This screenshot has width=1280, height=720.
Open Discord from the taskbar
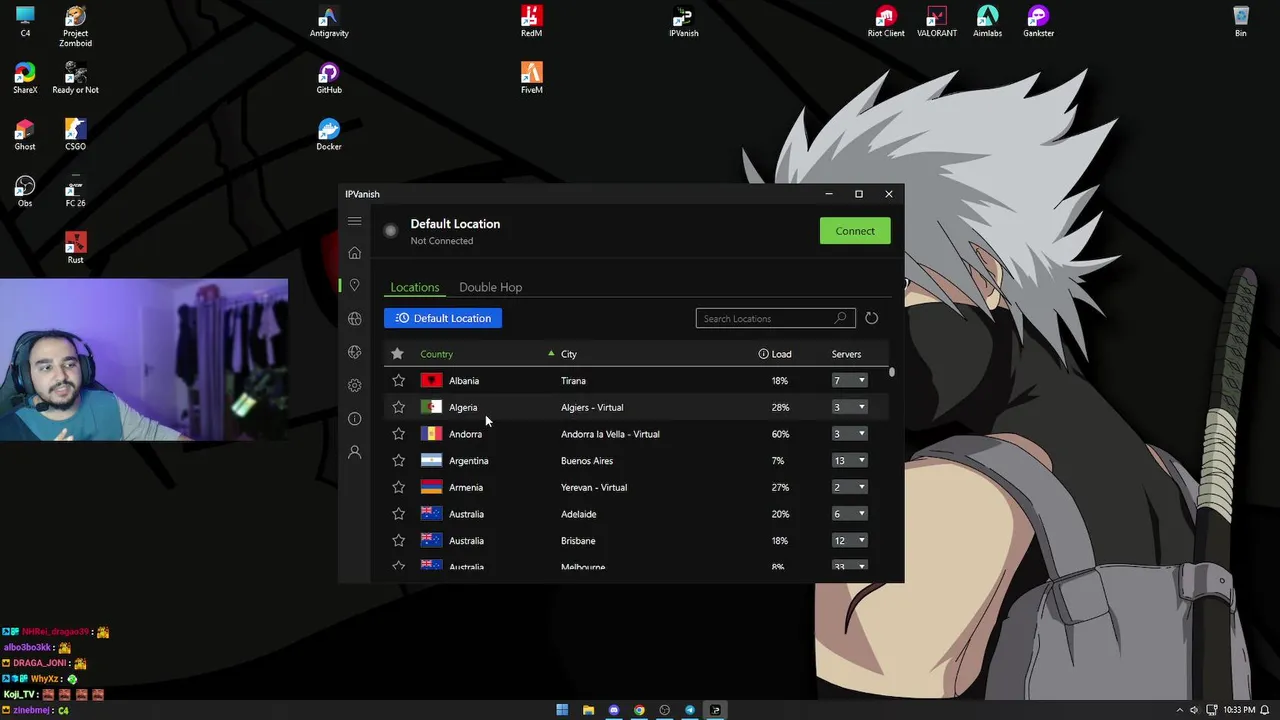point(614,710)
